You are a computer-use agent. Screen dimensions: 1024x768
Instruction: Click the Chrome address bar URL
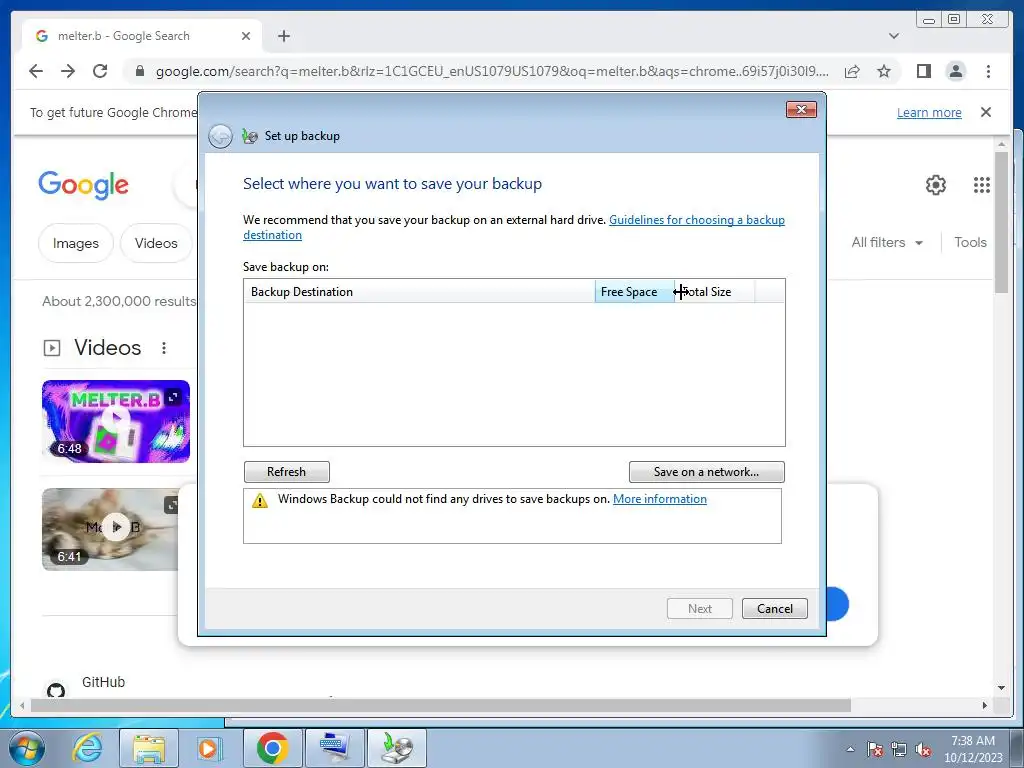click(492, 71)
